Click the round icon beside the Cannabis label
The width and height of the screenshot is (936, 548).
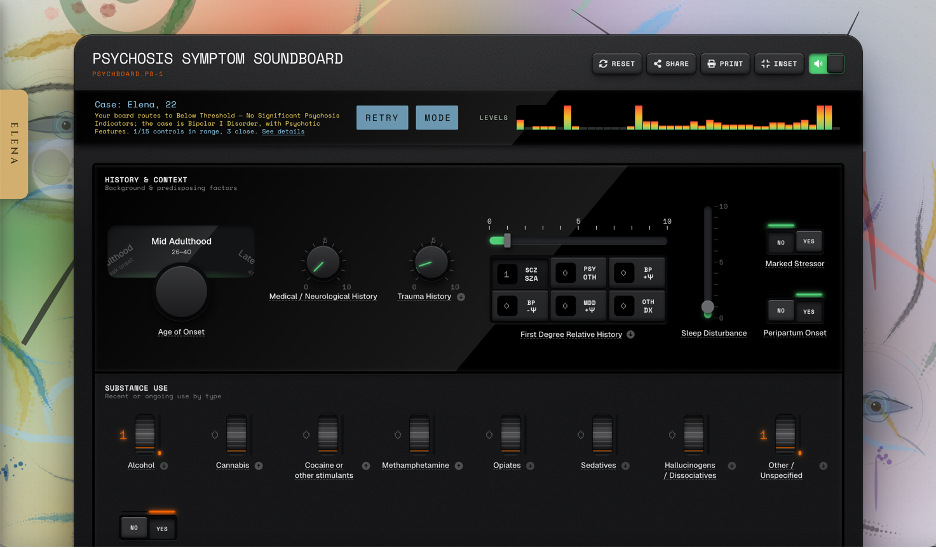(x=259, y=466)
